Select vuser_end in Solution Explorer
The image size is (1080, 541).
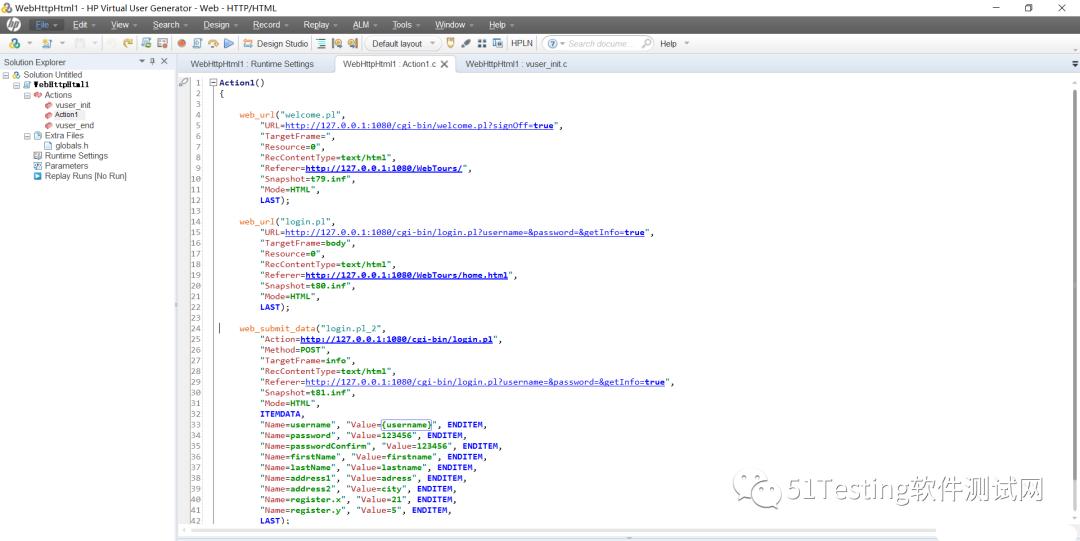click(74, 125)
